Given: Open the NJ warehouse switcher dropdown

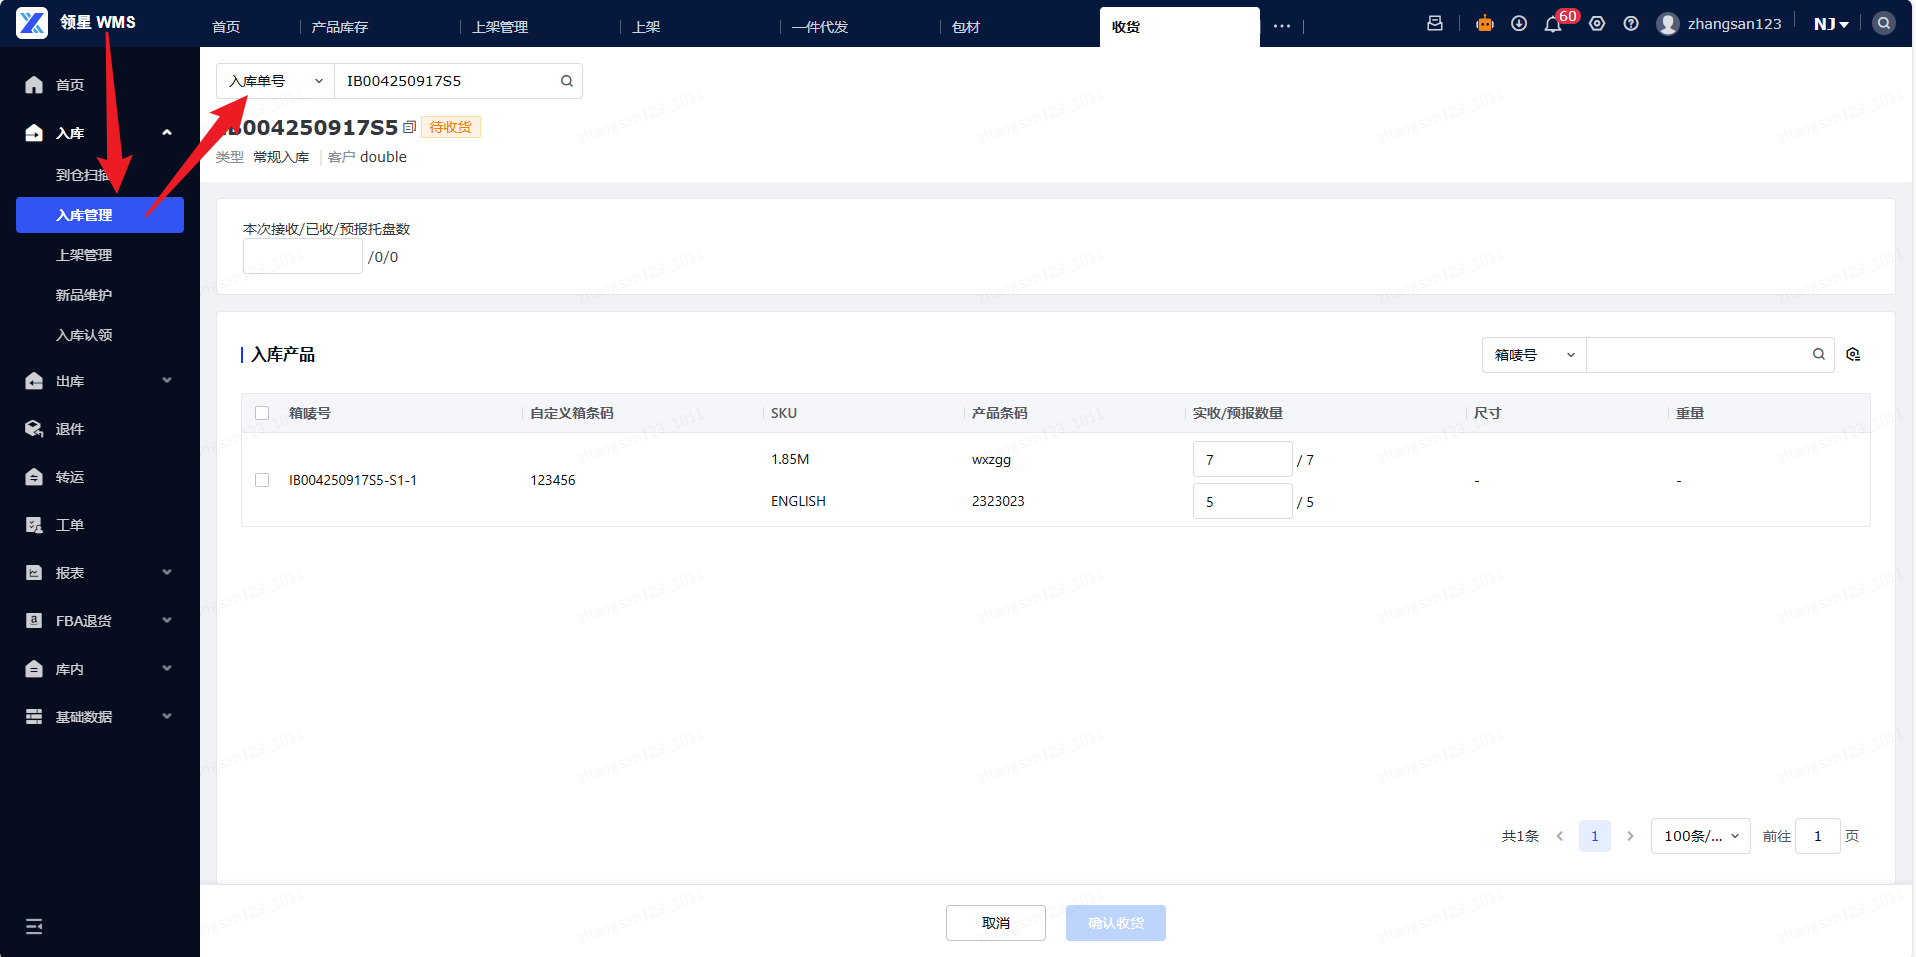Looking at the screenshot, I should (1831, 24).
